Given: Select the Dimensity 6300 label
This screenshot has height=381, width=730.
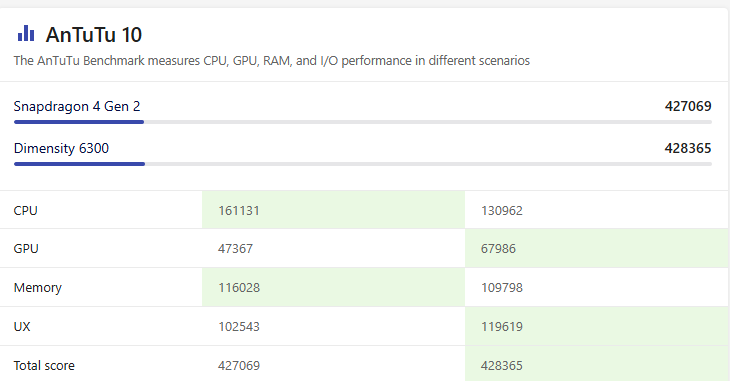Looking at the screenshot, I should click(x=61, y=148).
